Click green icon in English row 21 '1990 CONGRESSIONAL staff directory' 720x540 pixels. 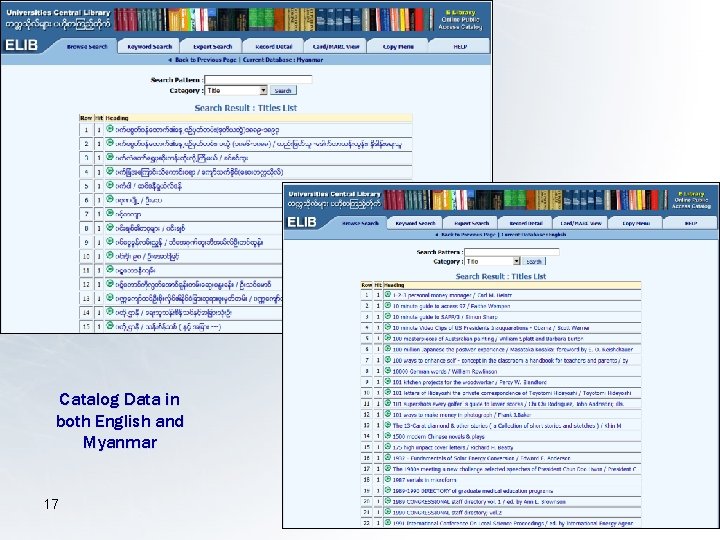click(x=388, y=512)
